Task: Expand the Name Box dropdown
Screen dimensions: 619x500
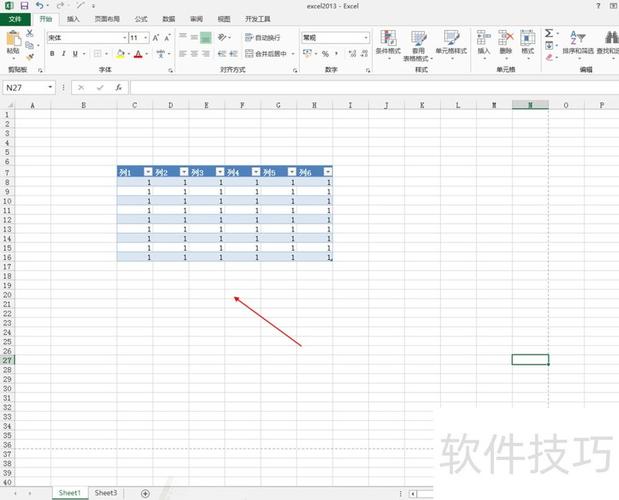Action: click(x=50, y=87)
